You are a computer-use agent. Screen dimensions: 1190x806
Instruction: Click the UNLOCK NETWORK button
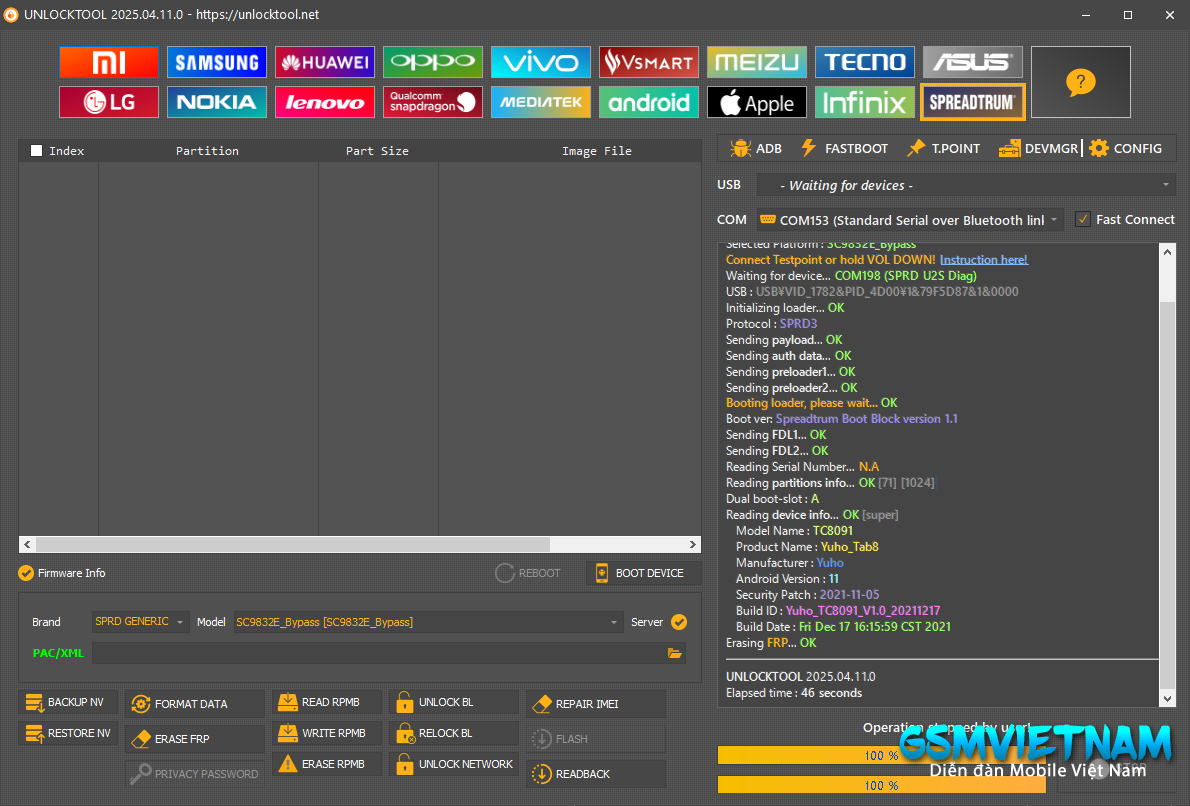(454, 764)
